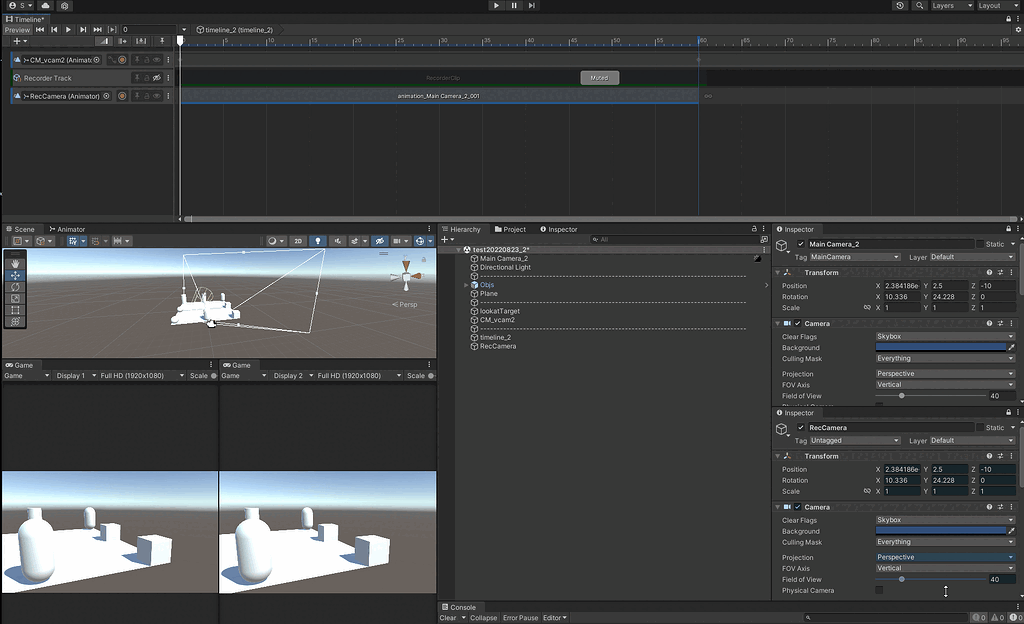Select the Move tool in the Scene toolbar
This screenshot has height=624, width=1024.
tap(15, 275)
